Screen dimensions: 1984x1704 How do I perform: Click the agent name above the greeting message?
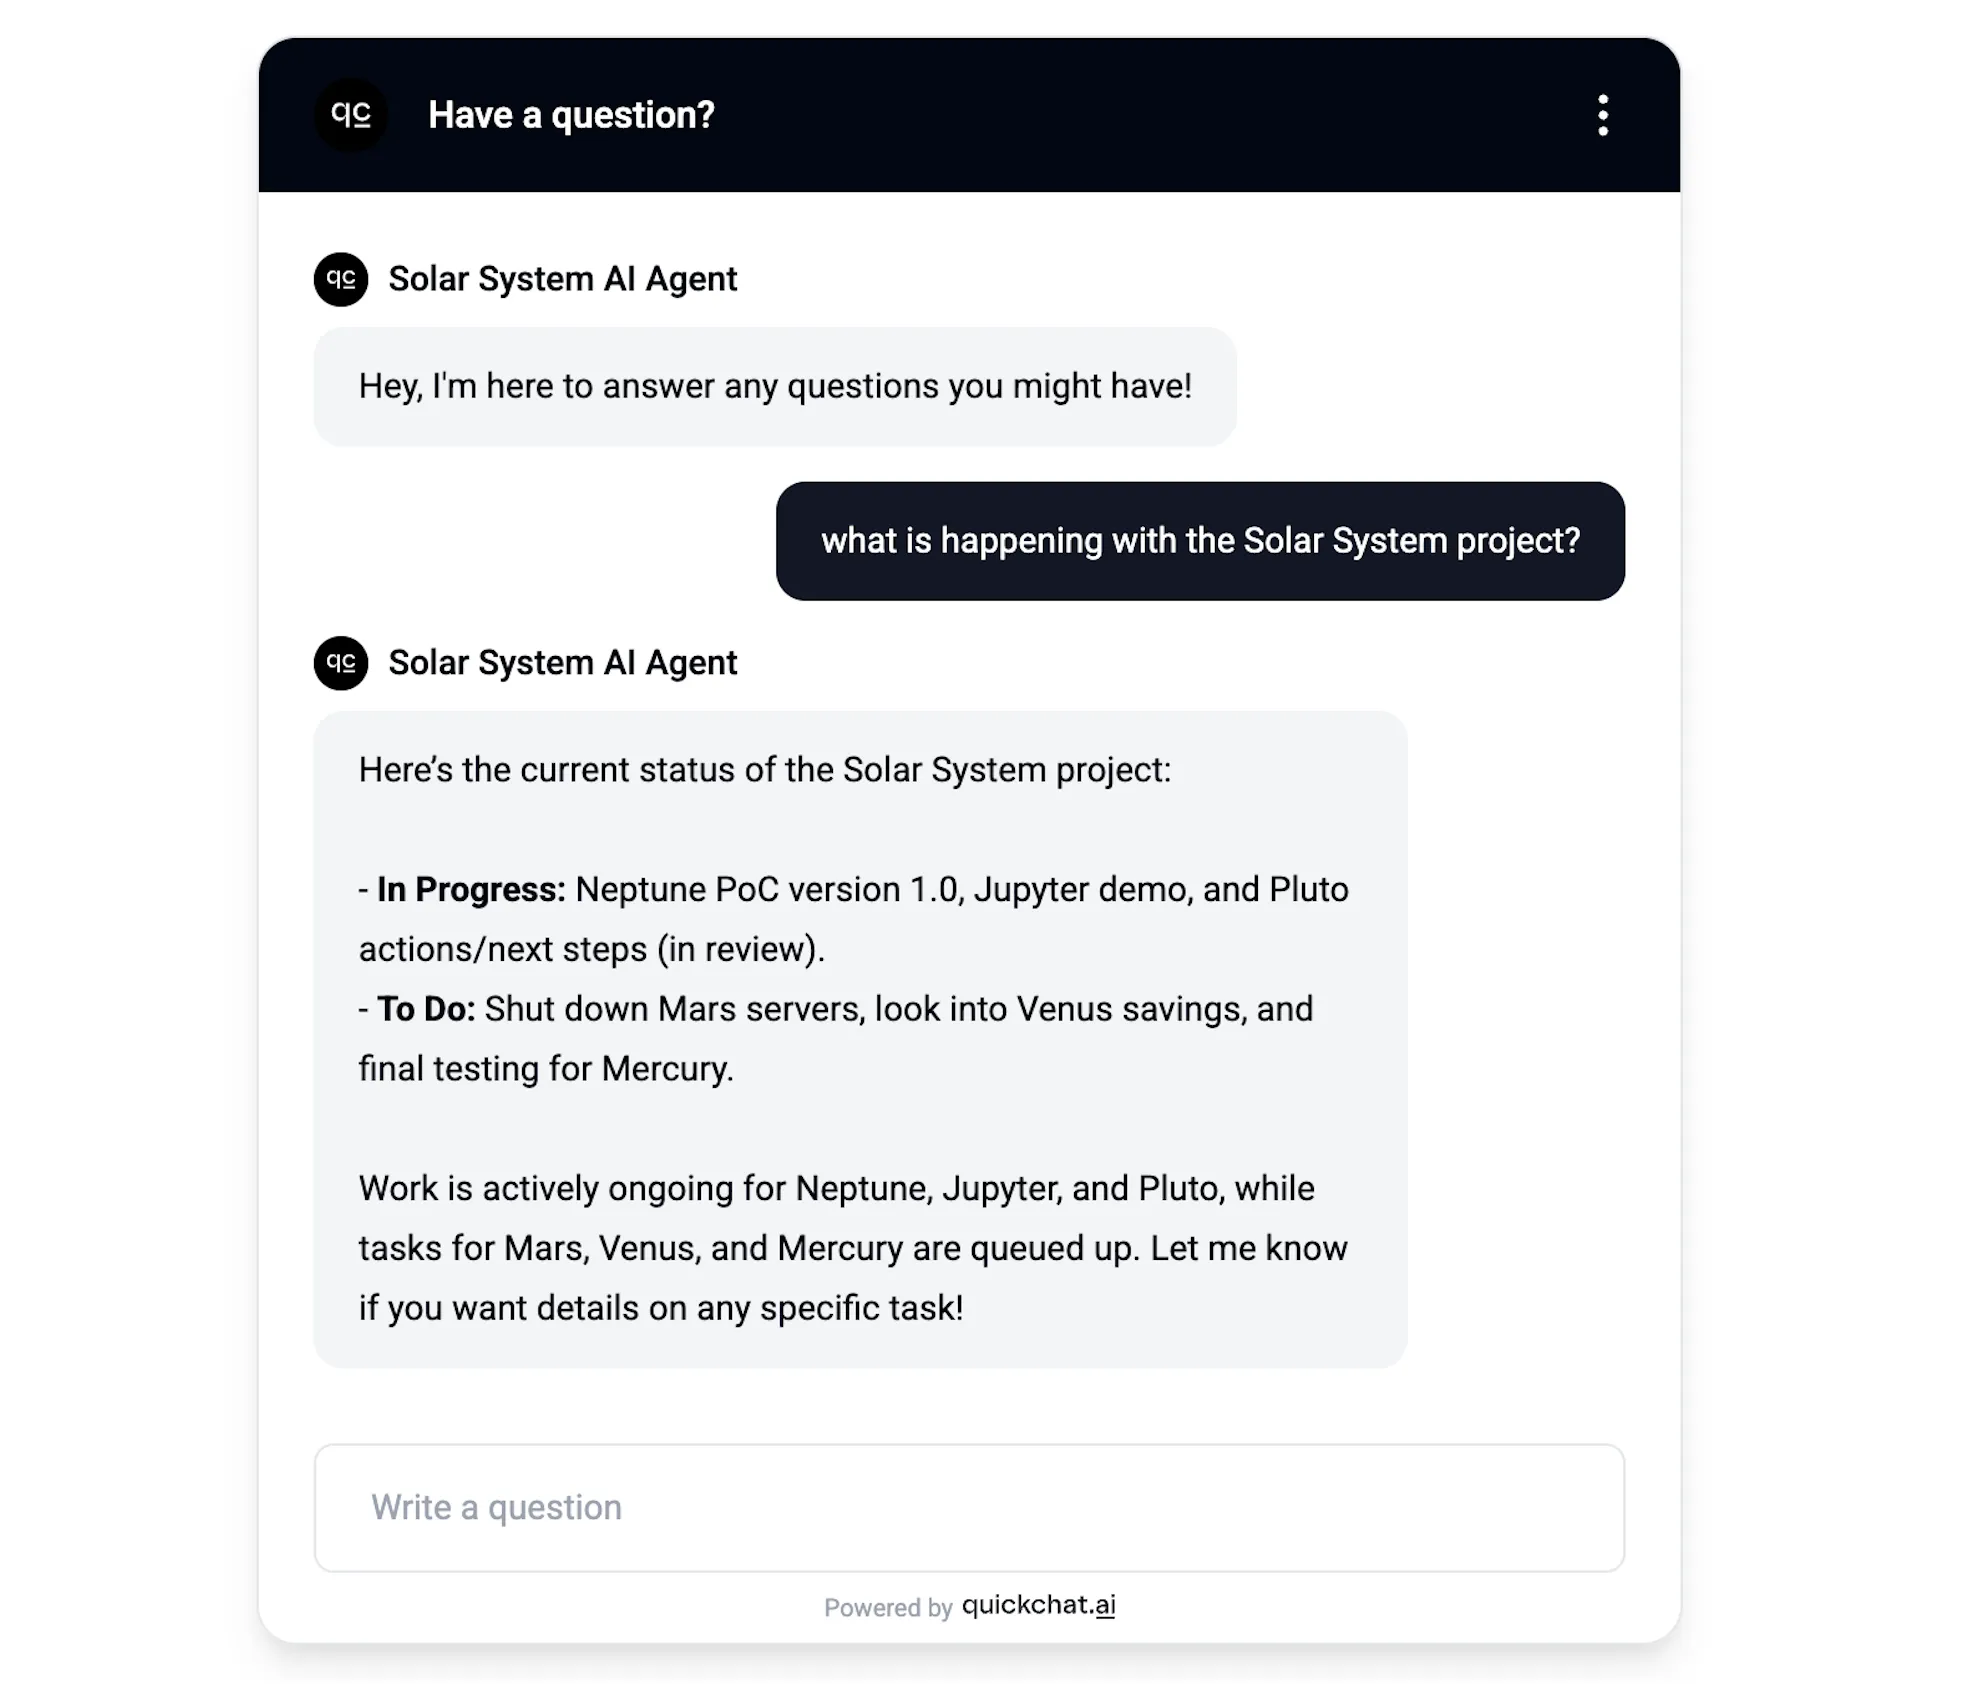tap(562, 279)
